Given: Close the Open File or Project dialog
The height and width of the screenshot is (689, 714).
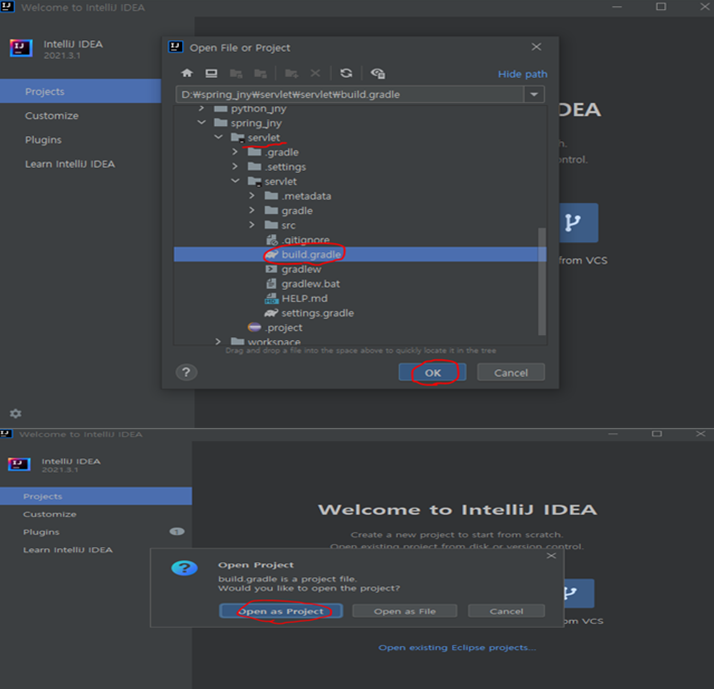Looking at the screenshot, I should point(536,47).
